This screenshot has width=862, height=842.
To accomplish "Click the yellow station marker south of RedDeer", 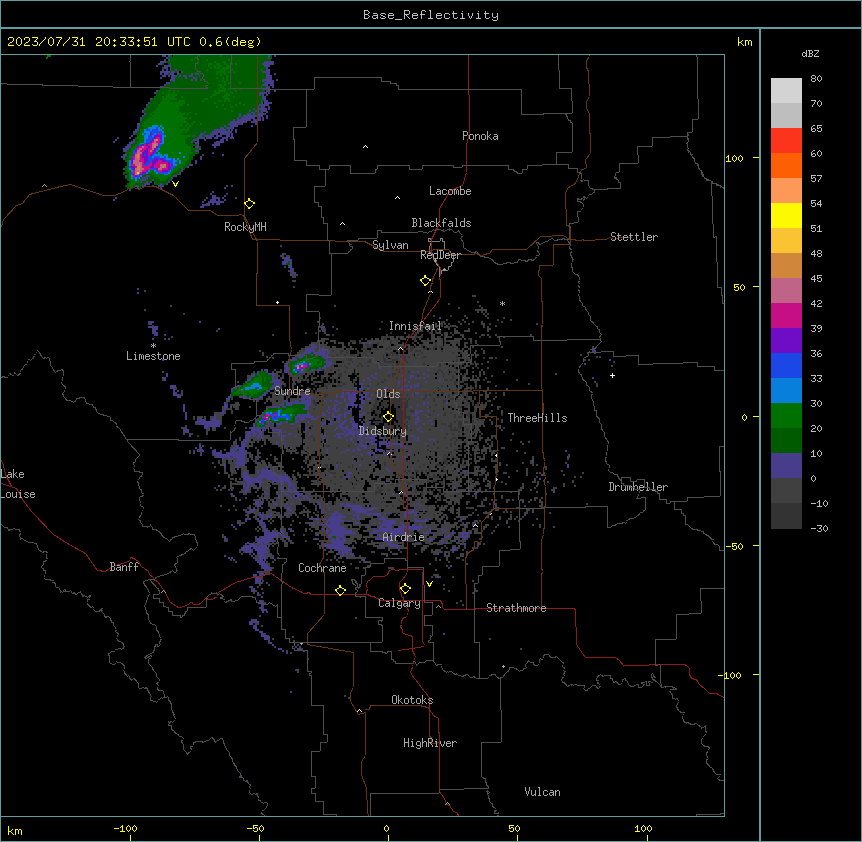I will tap(426, 281).
